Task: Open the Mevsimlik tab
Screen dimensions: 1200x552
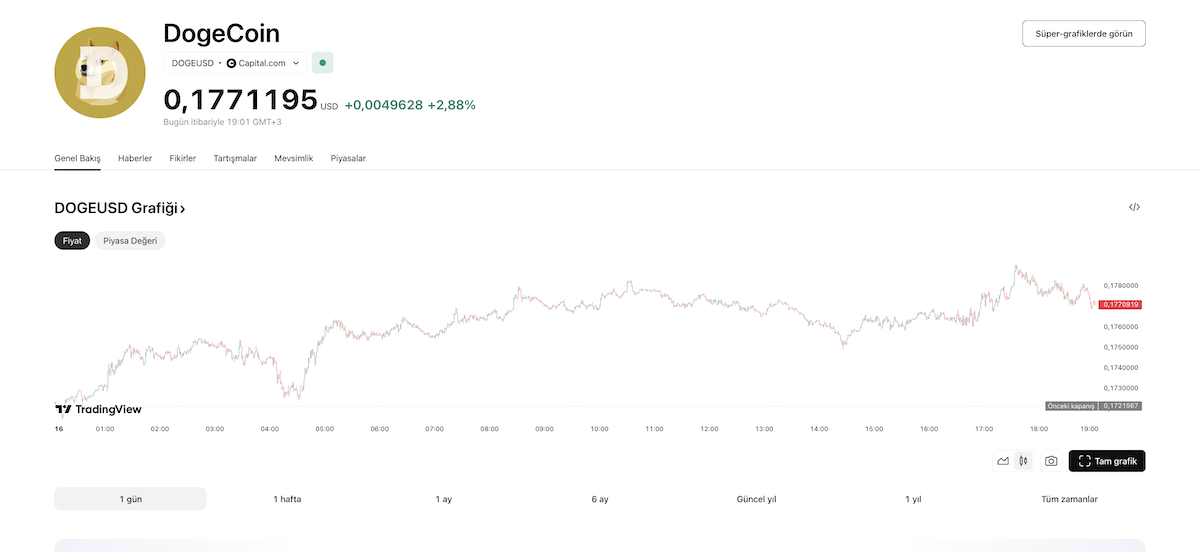Action: pos(294,158)
